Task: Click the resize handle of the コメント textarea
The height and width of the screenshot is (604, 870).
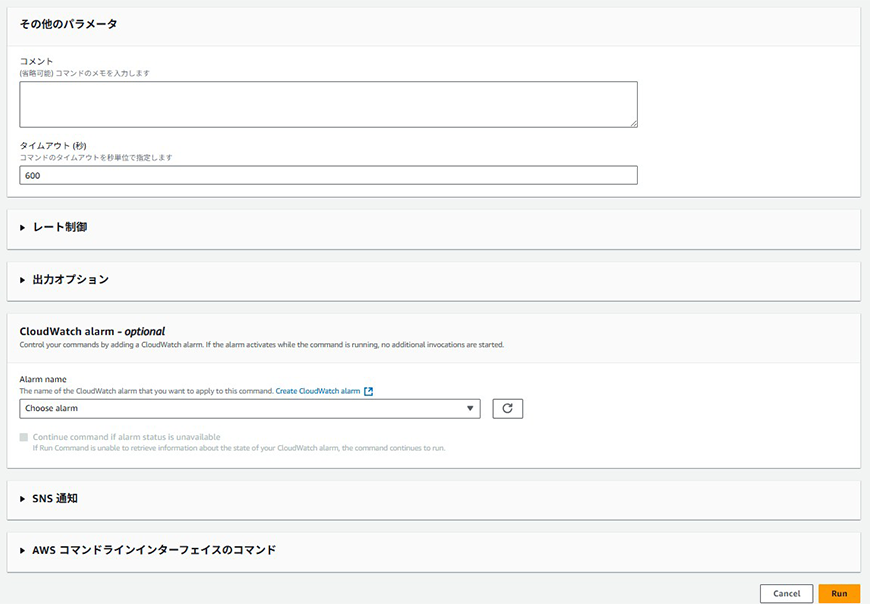Action: click(633, 123)
